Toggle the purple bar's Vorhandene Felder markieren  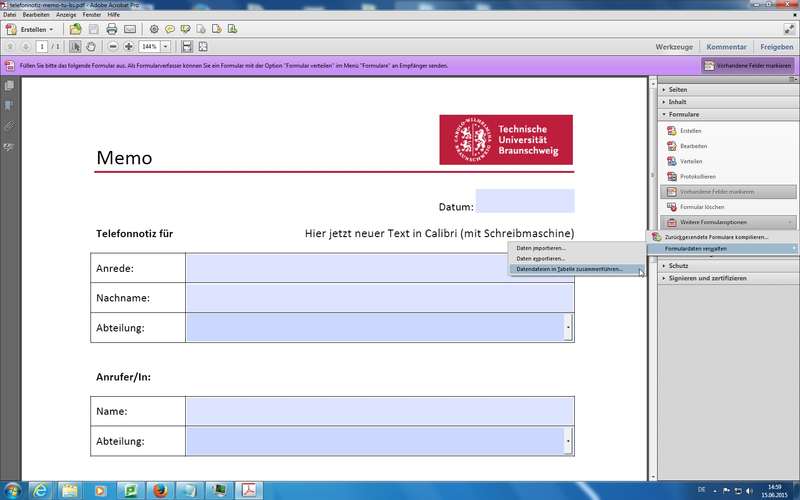coord(748,66)
